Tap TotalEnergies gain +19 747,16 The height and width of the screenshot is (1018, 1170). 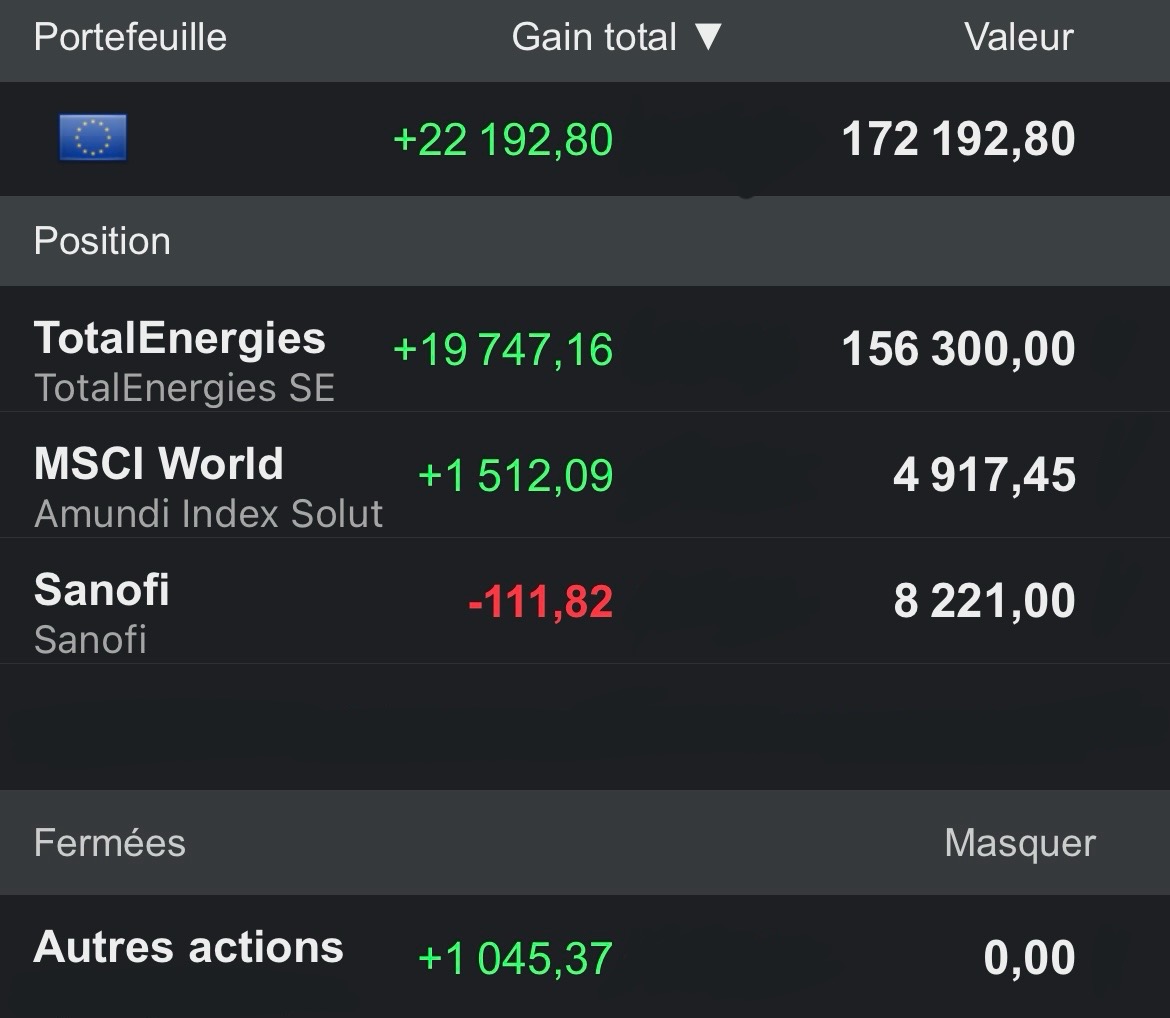[x=503, y=349]
